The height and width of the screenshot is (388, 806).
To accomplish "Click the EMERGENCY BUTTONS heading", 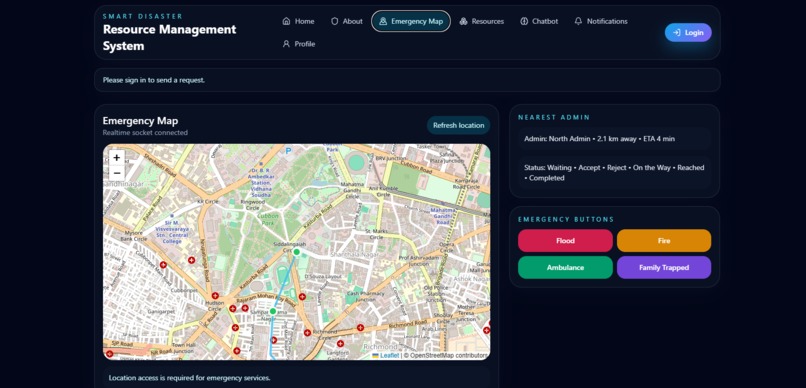I will [566, 219].
